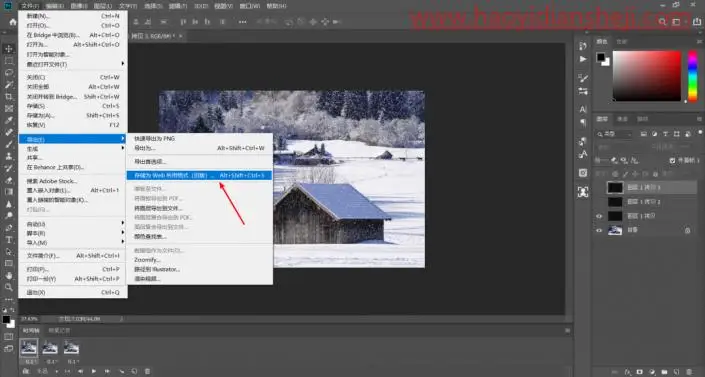Hide the 图层 1 拷贝 layer
The width and height of the screenshot is (705, 377).
[x=599, y=216]
